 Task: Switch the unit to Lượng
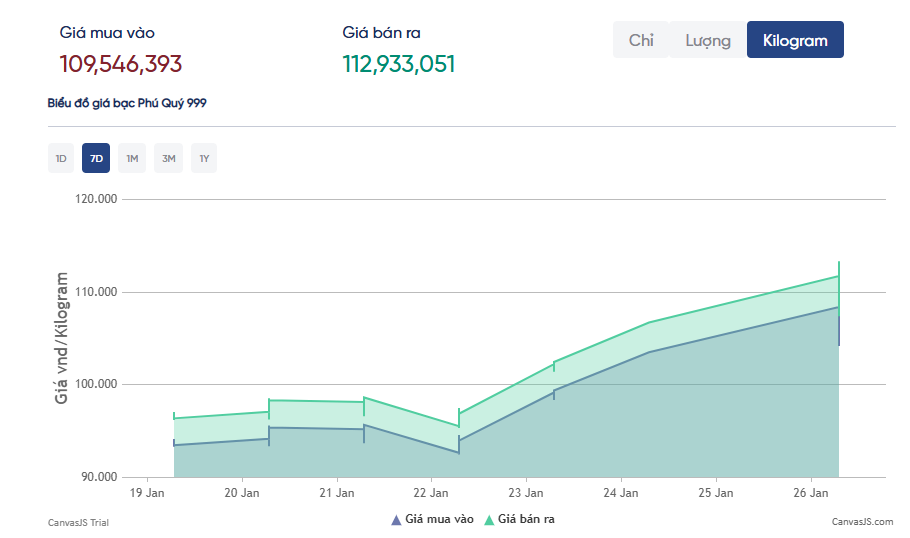pyautogui.click(x=708, y=40)
